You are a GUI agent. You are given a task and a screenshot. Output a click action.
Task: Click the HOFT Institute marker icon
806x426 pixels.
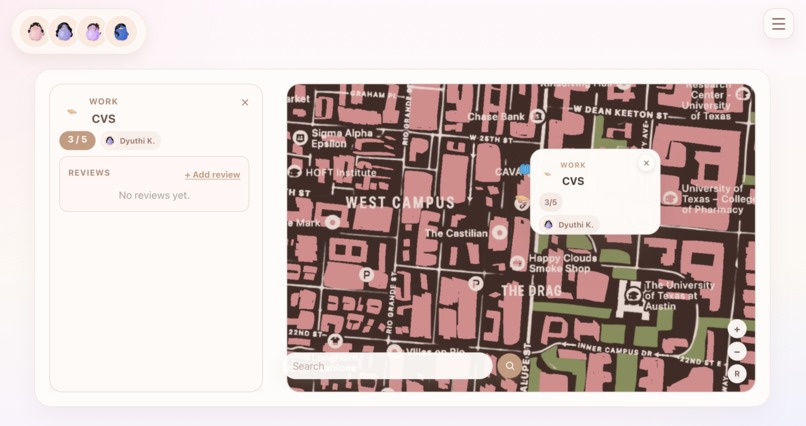pyautogui.click(x=295, y=172)
